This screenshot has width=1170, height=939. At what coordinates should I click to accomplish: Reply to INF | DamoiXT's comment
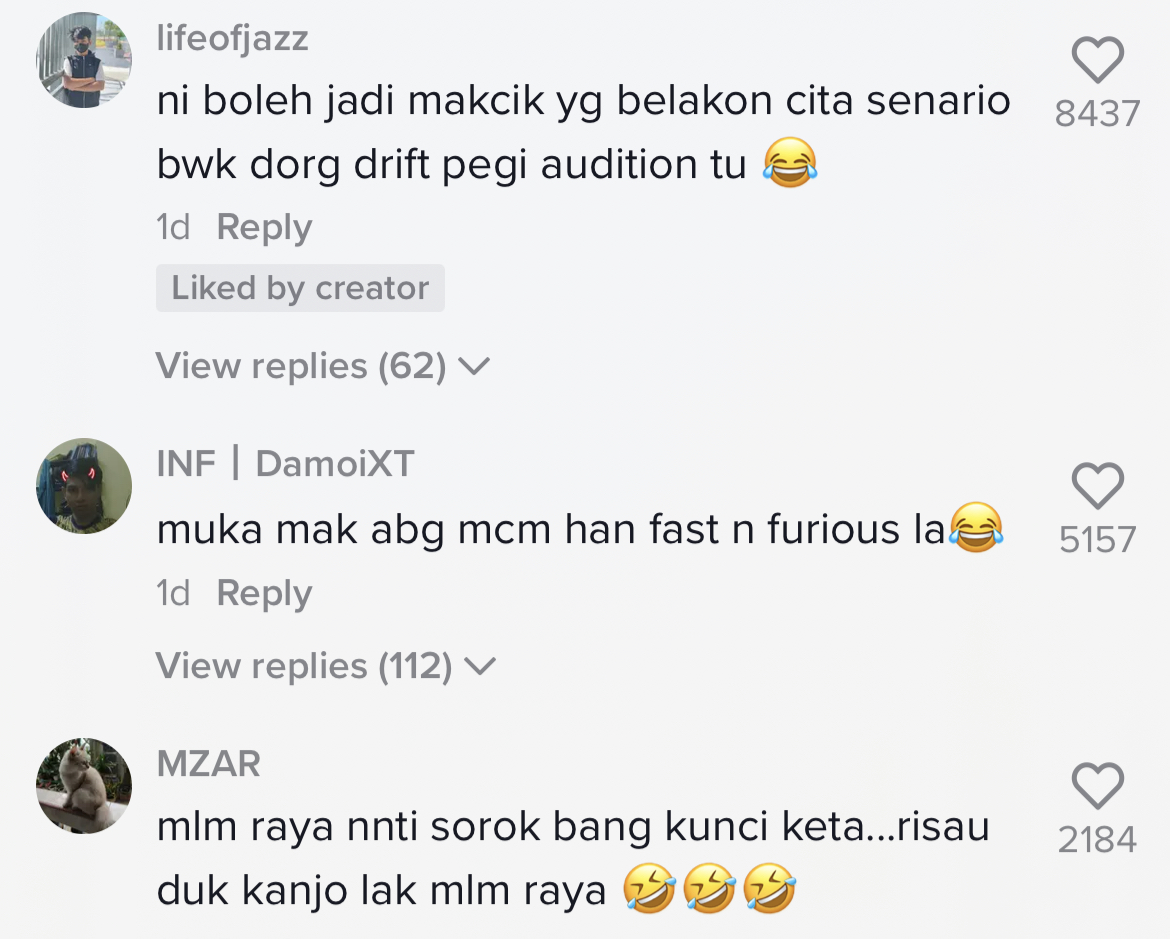click(264, 594)
